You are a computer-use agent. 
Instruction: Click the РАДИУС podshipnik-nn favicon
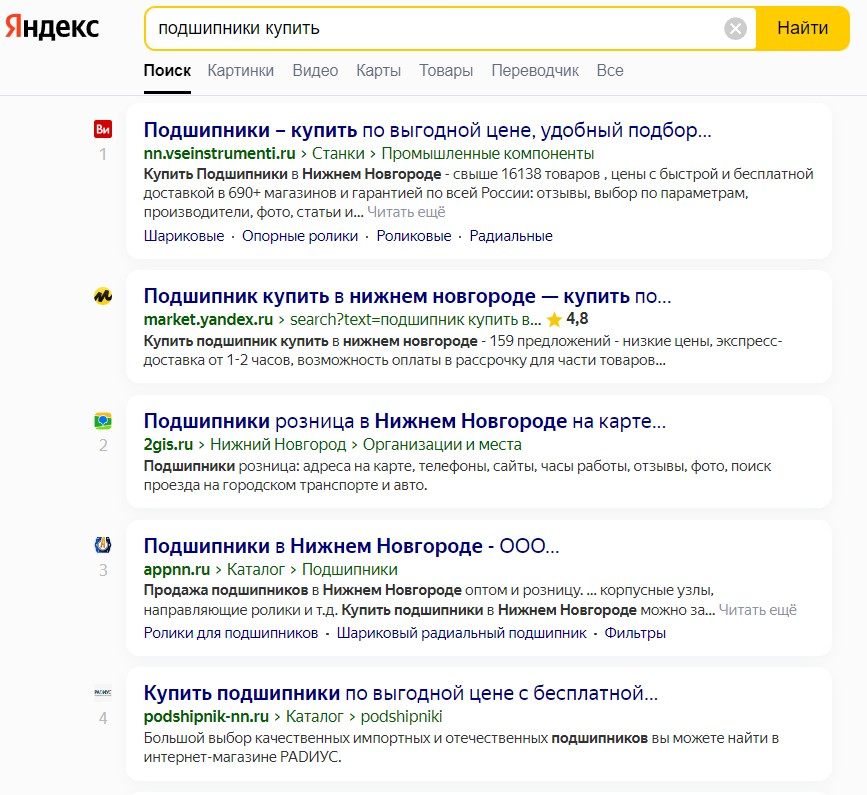103,693
